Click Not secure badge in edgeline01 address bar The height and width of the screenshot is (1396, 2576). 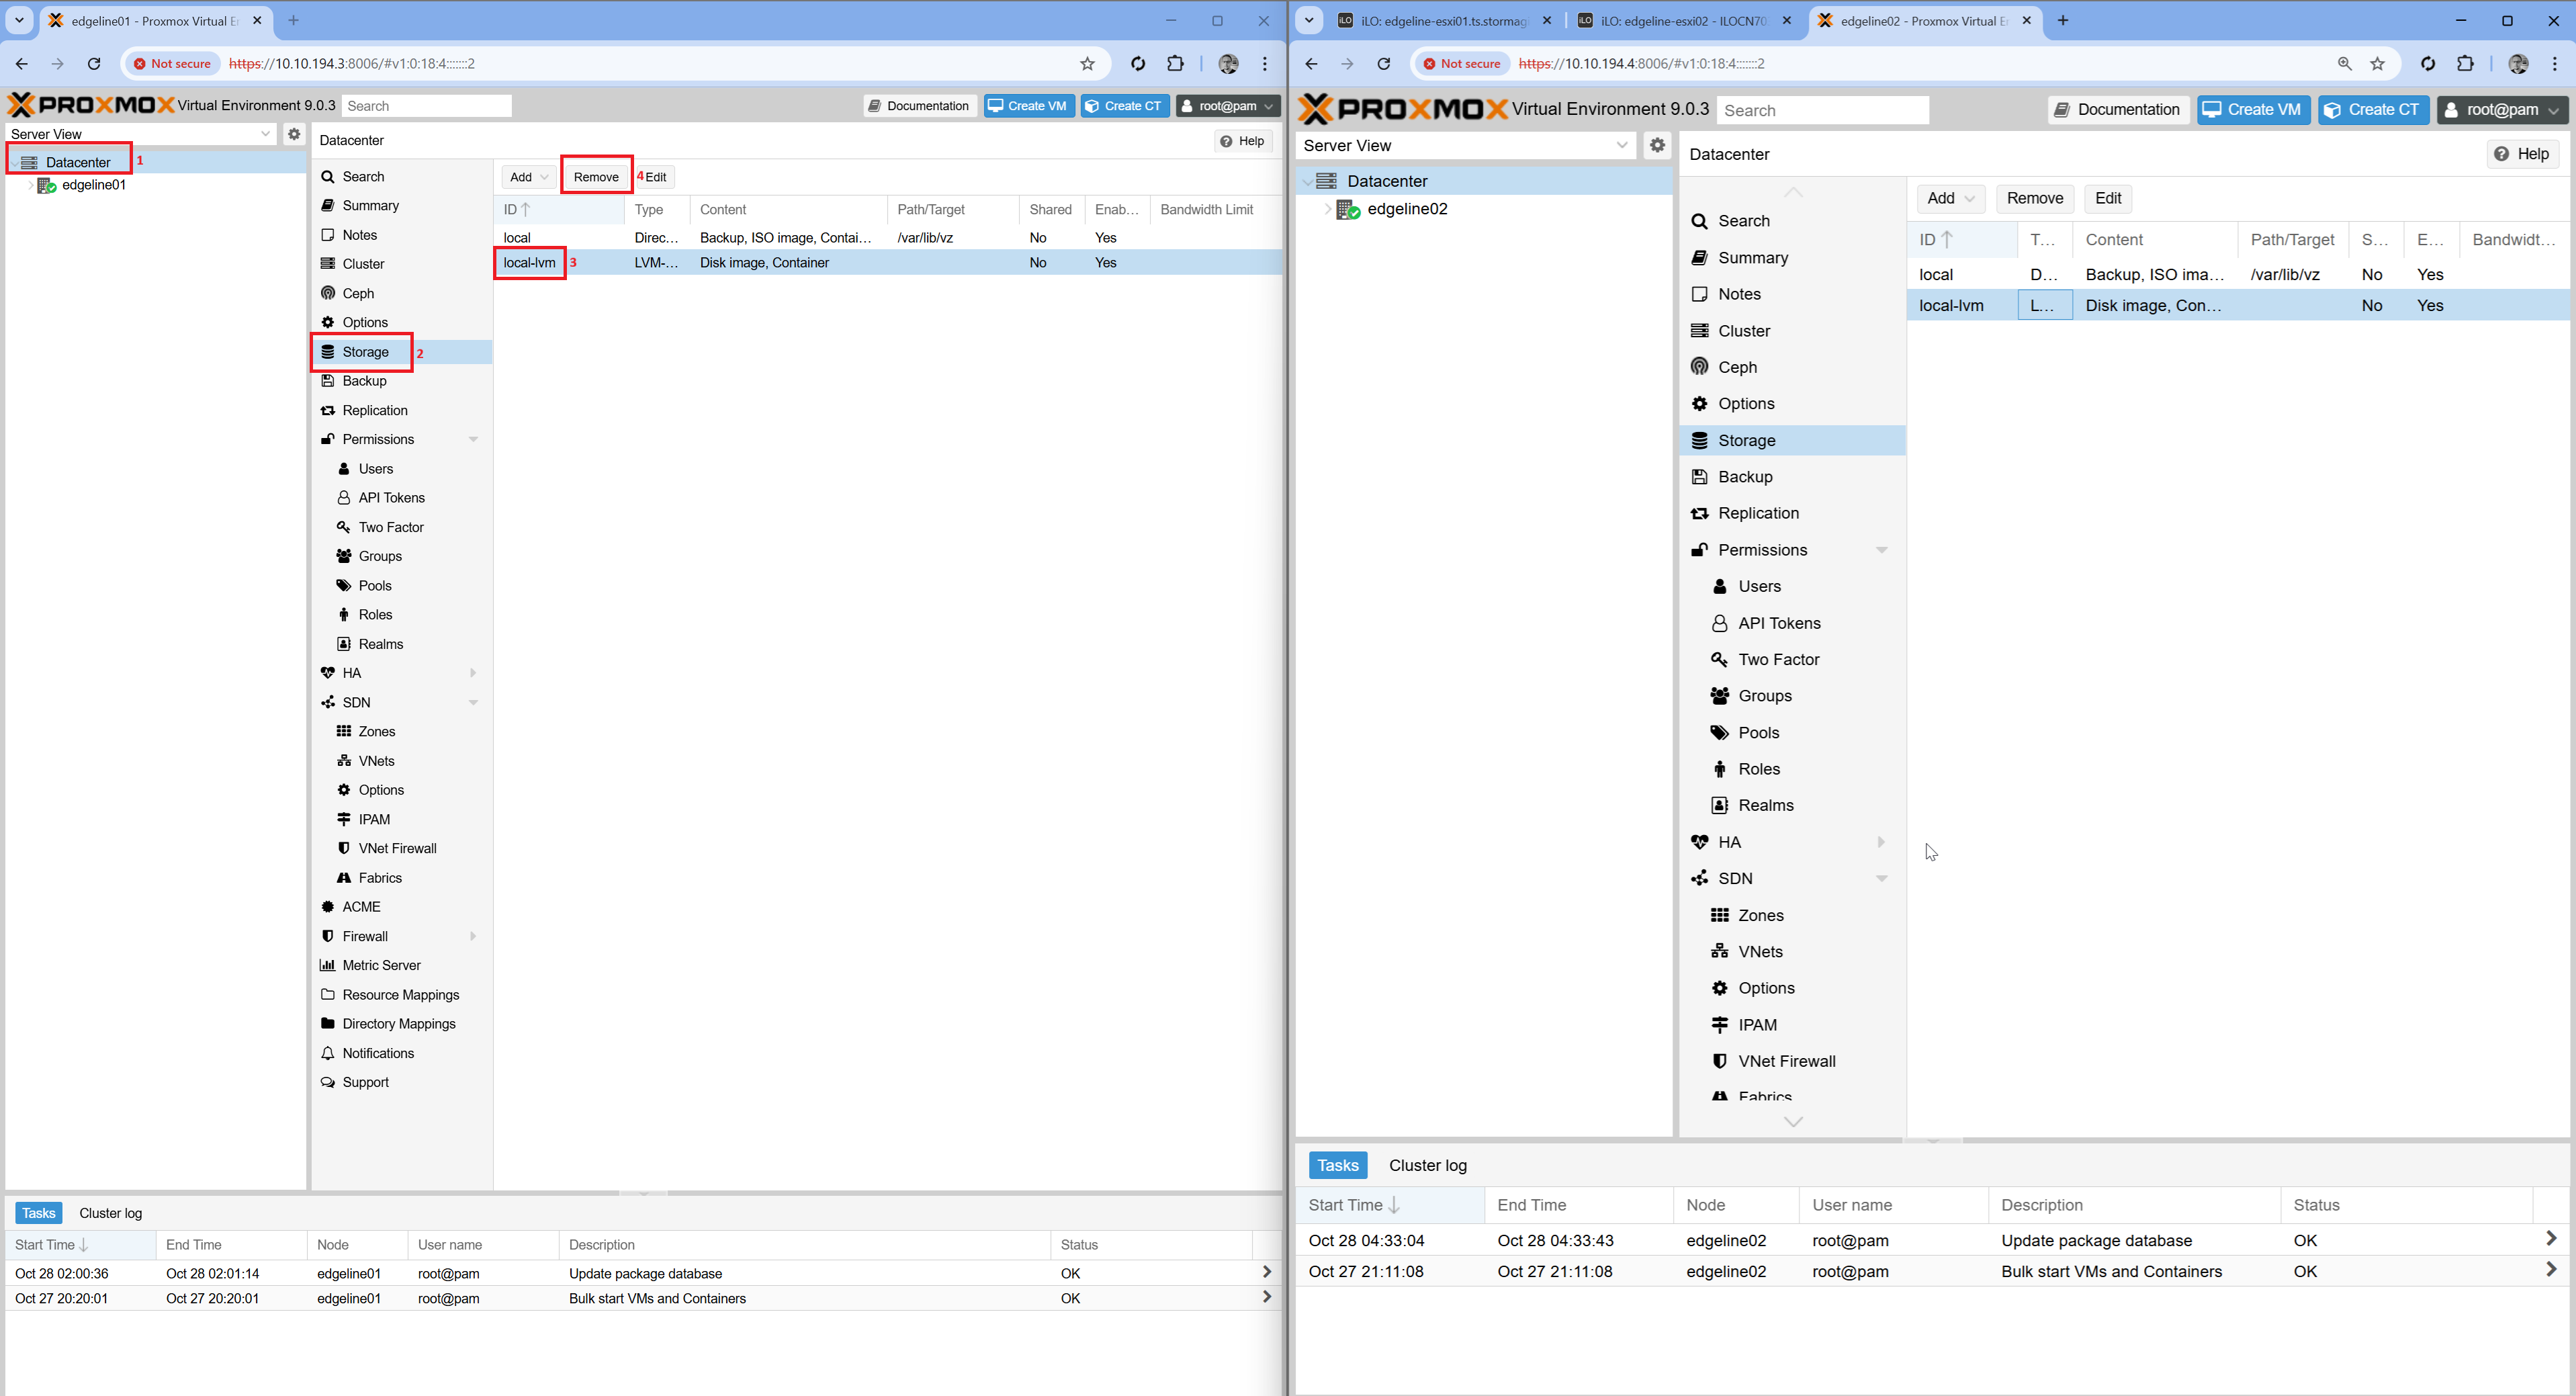(x=172, y=63)
